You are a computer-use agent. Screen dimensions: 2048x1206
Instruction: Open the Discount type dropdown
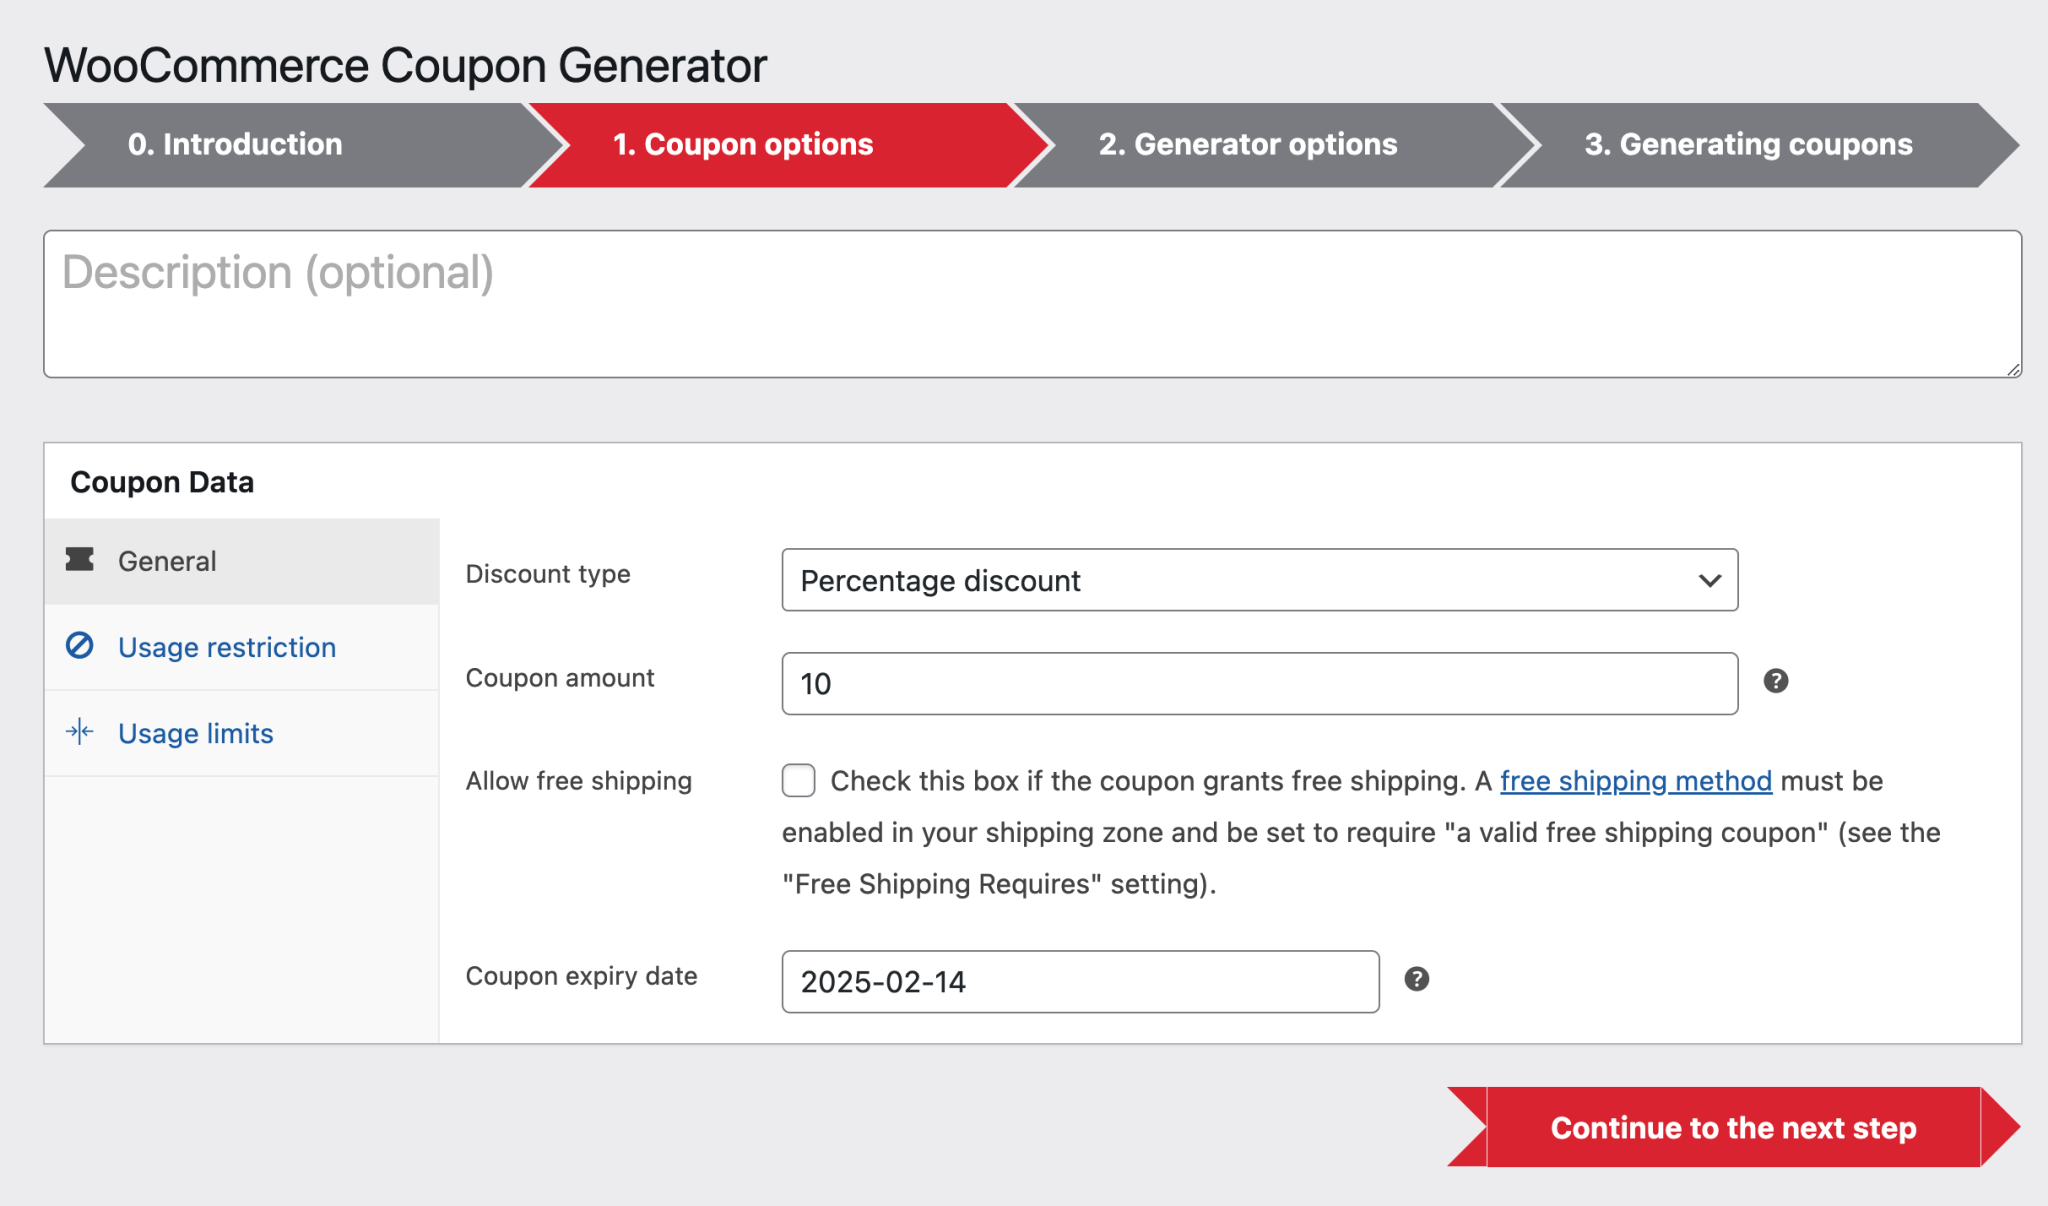click(x=1260, y=580)
